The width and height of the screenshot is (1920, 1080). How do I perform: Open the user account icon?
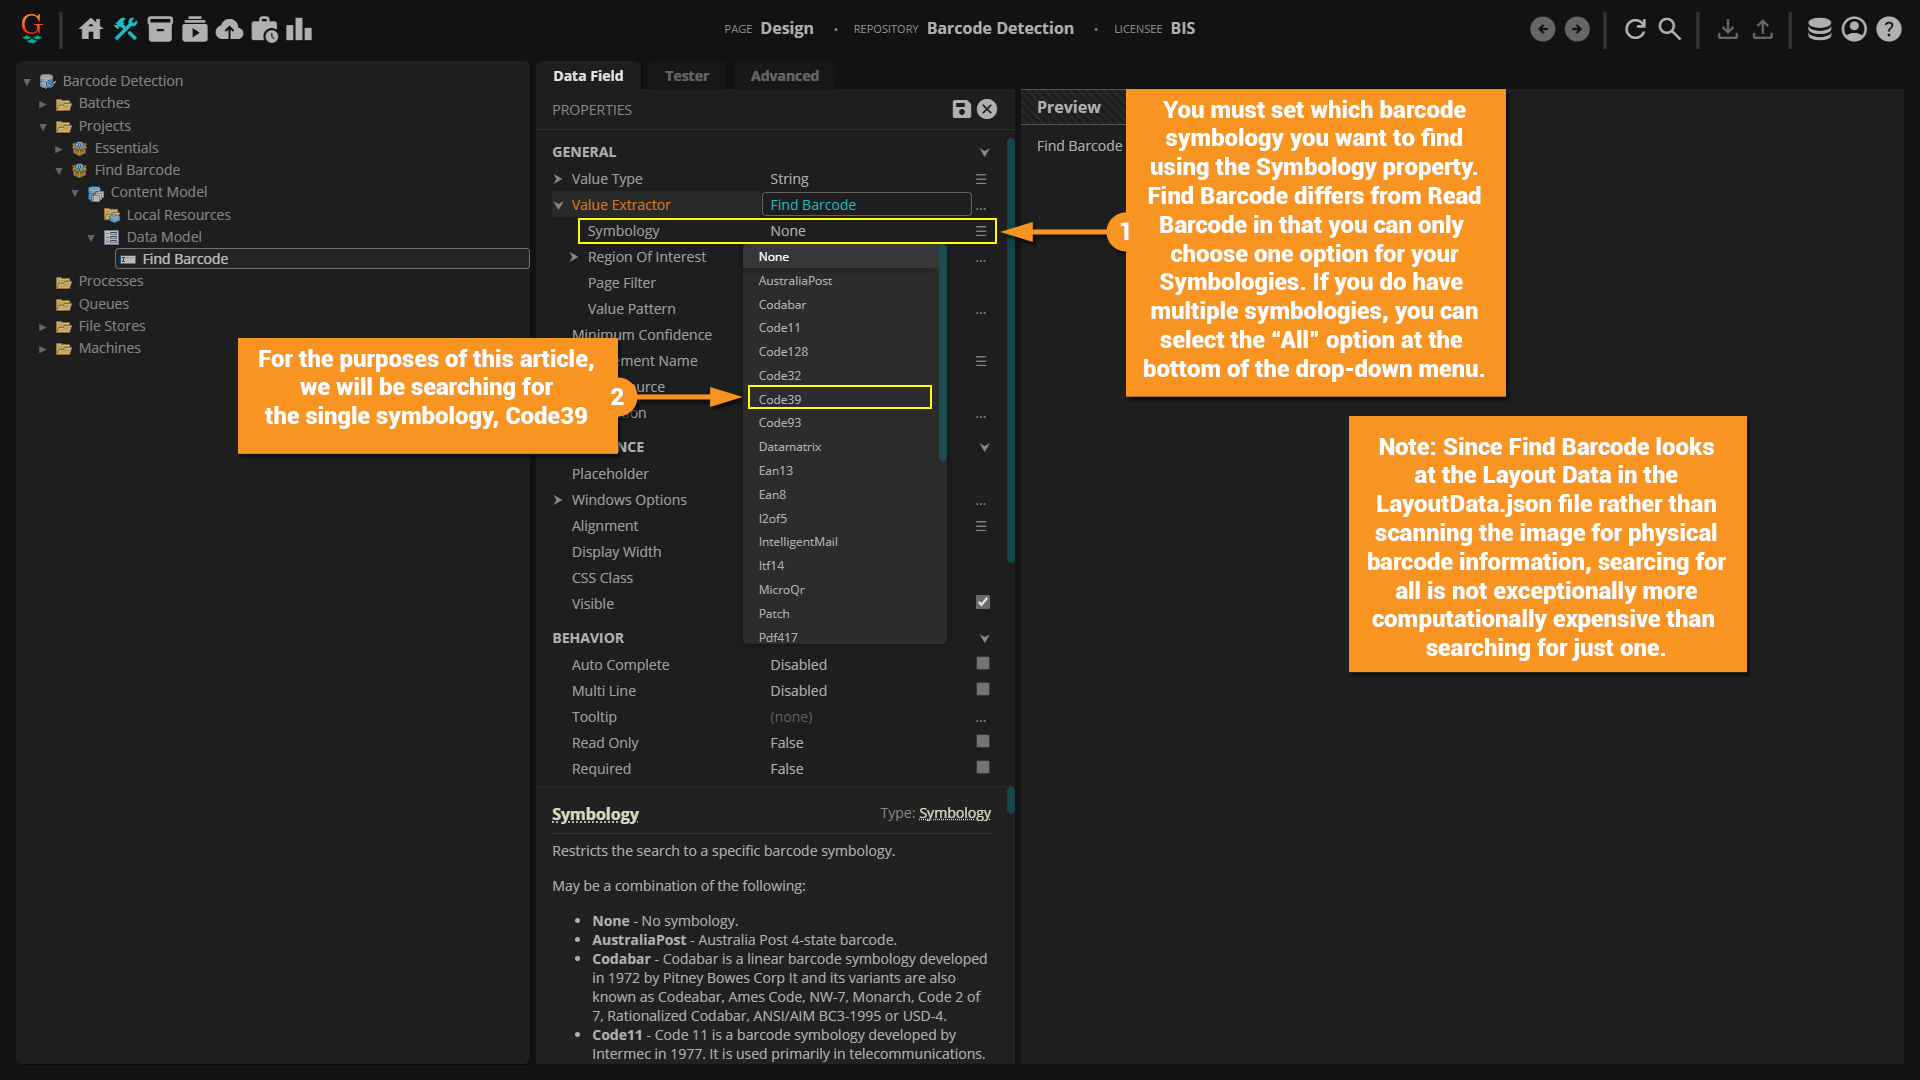pyautogui.click(x=1854, y=29)
